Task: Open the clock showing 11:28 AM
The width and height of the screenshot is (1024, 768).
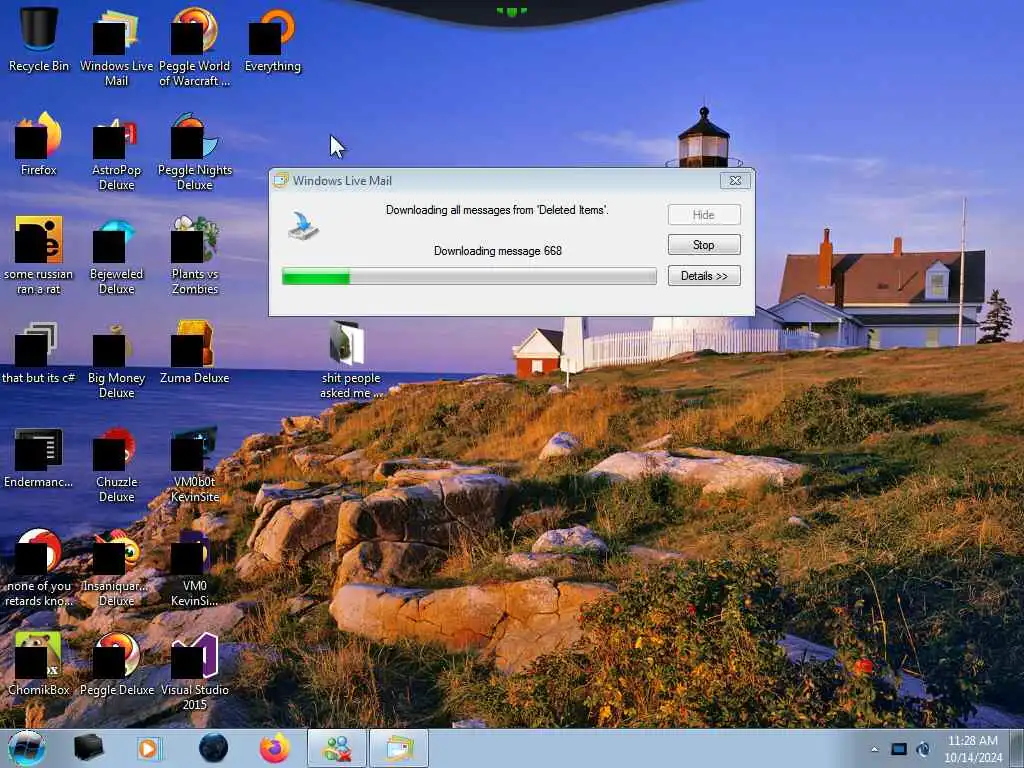Action: [x=973, y=749]
